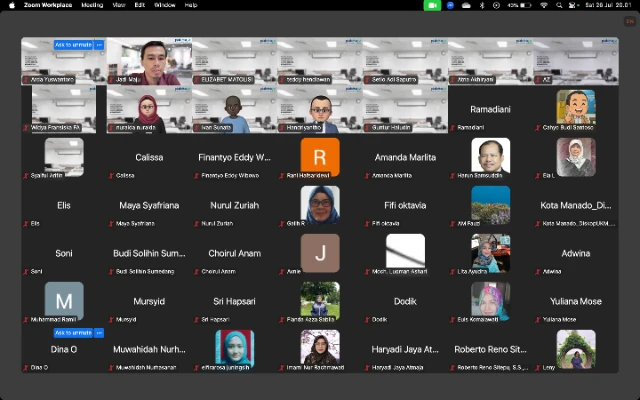Click muted mic icon beside Nurul Zuriah label

pyautogui.click(x=196, y=224)
